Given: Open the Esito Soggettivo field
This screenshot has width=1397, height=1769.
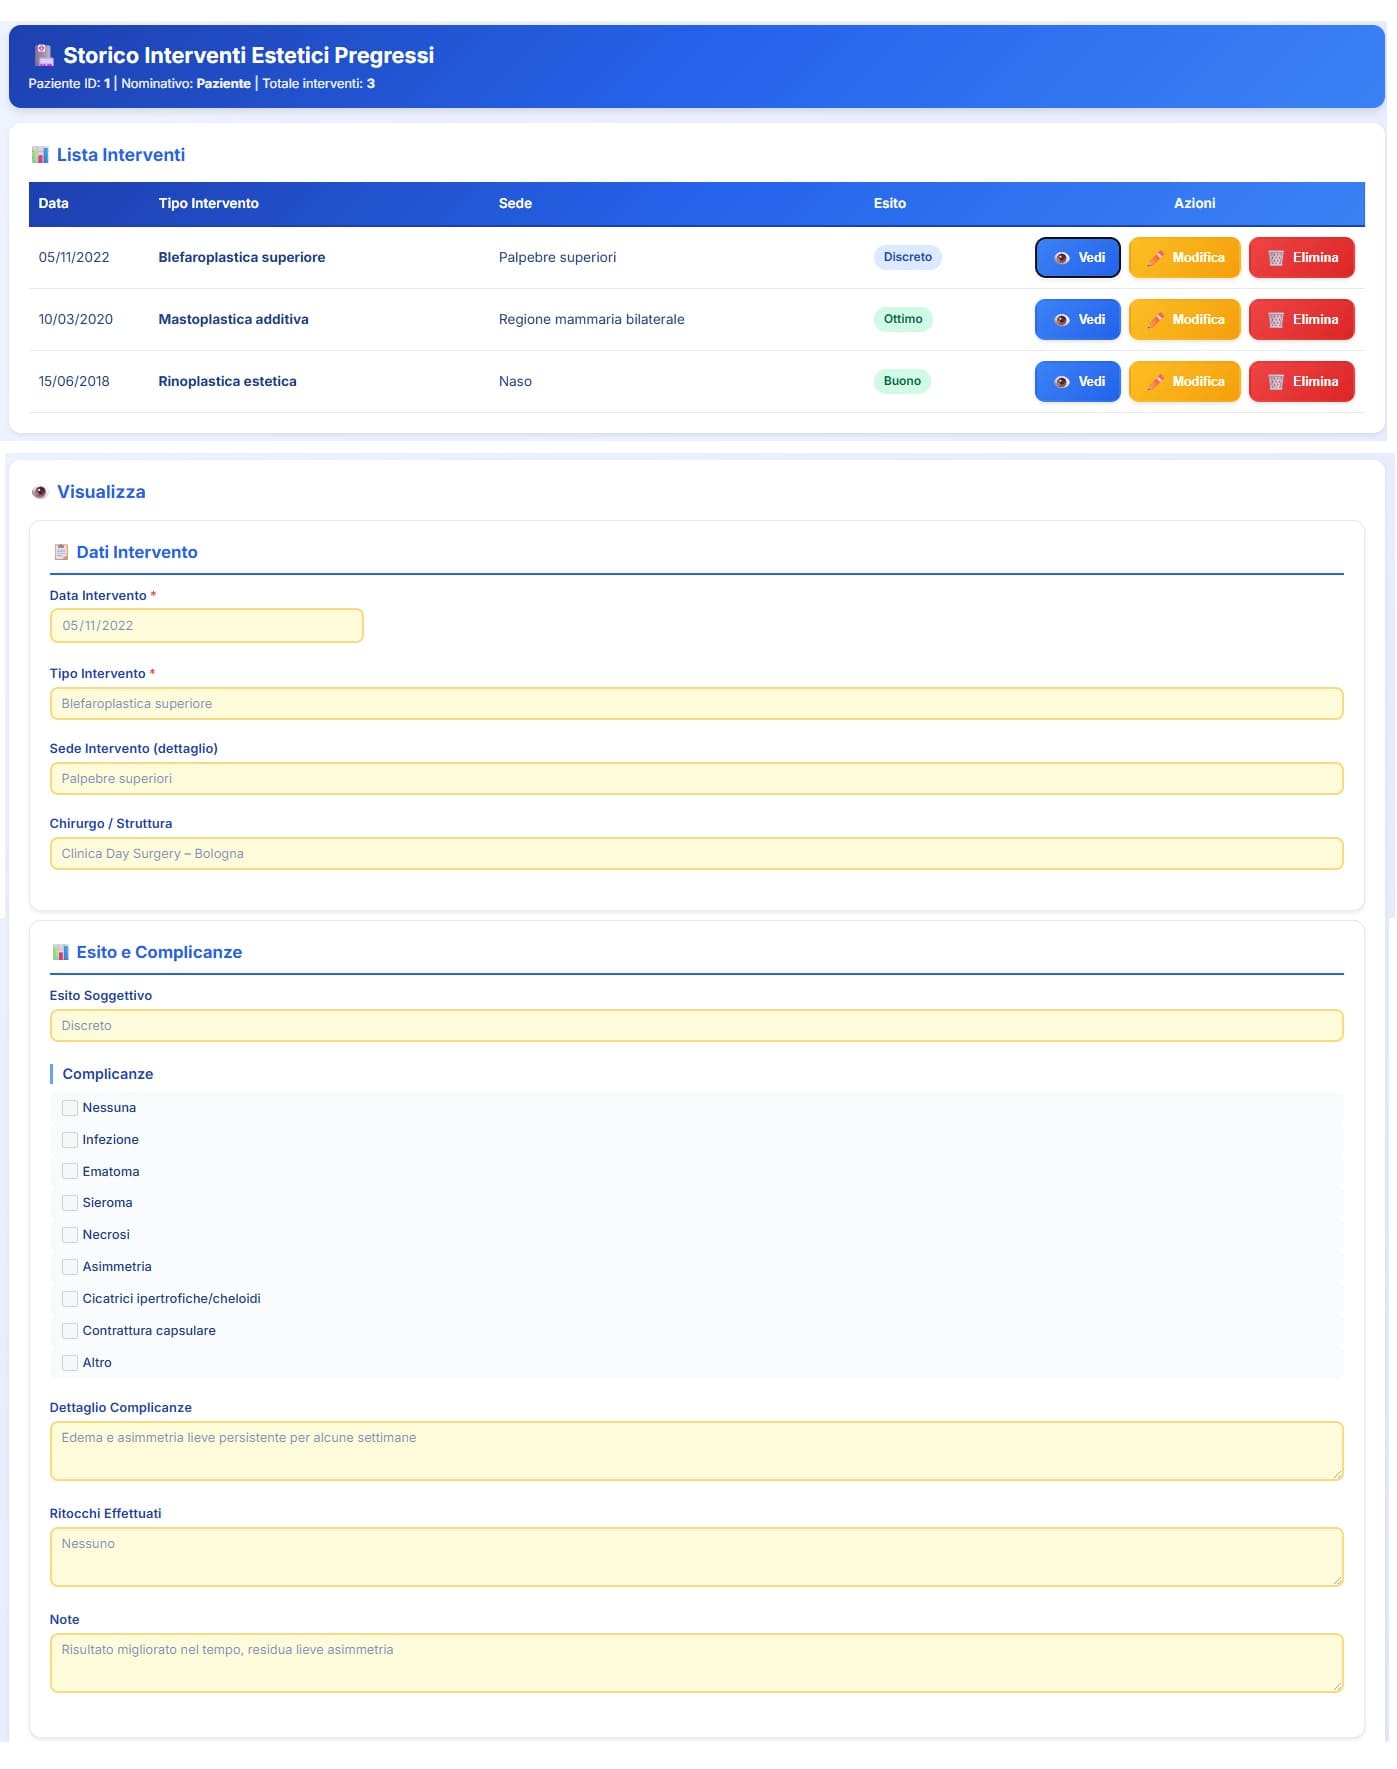Looking at the screenshot, I should [x=695, y=1026].
